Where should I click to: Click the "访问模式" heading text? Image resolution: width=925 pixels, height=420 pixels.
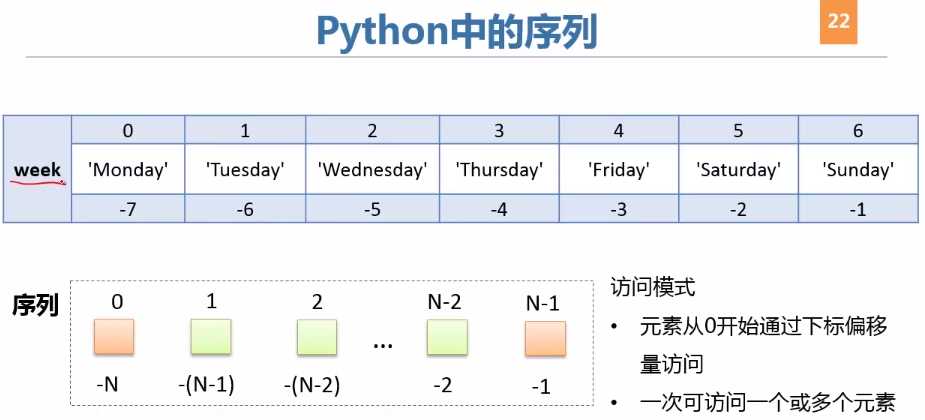pyautogui.click(x=652, y=287)
